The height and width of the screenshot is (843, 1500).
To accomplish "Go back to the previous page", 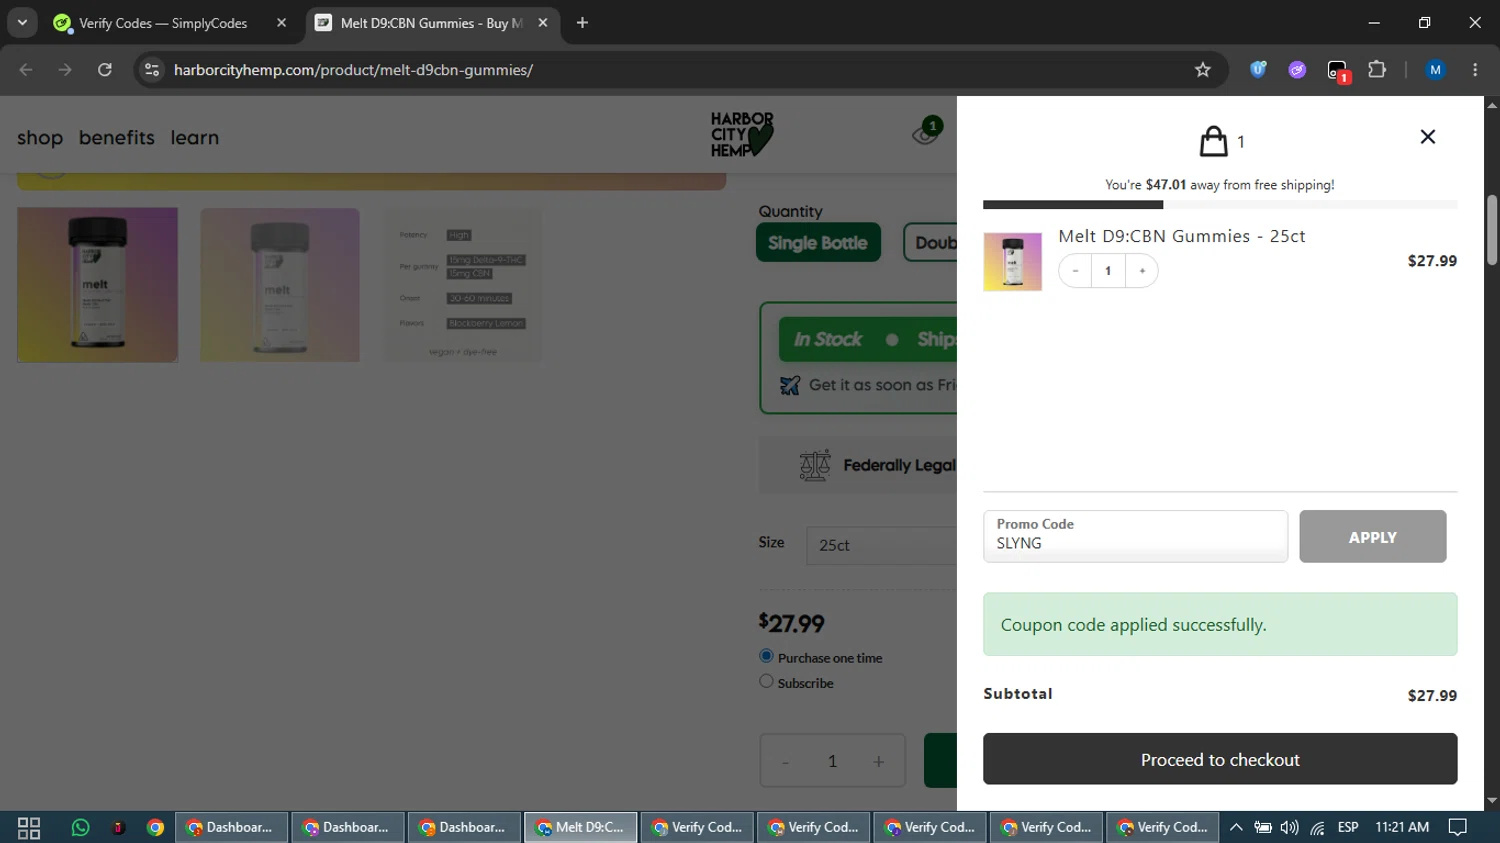I will pos(26,70).
